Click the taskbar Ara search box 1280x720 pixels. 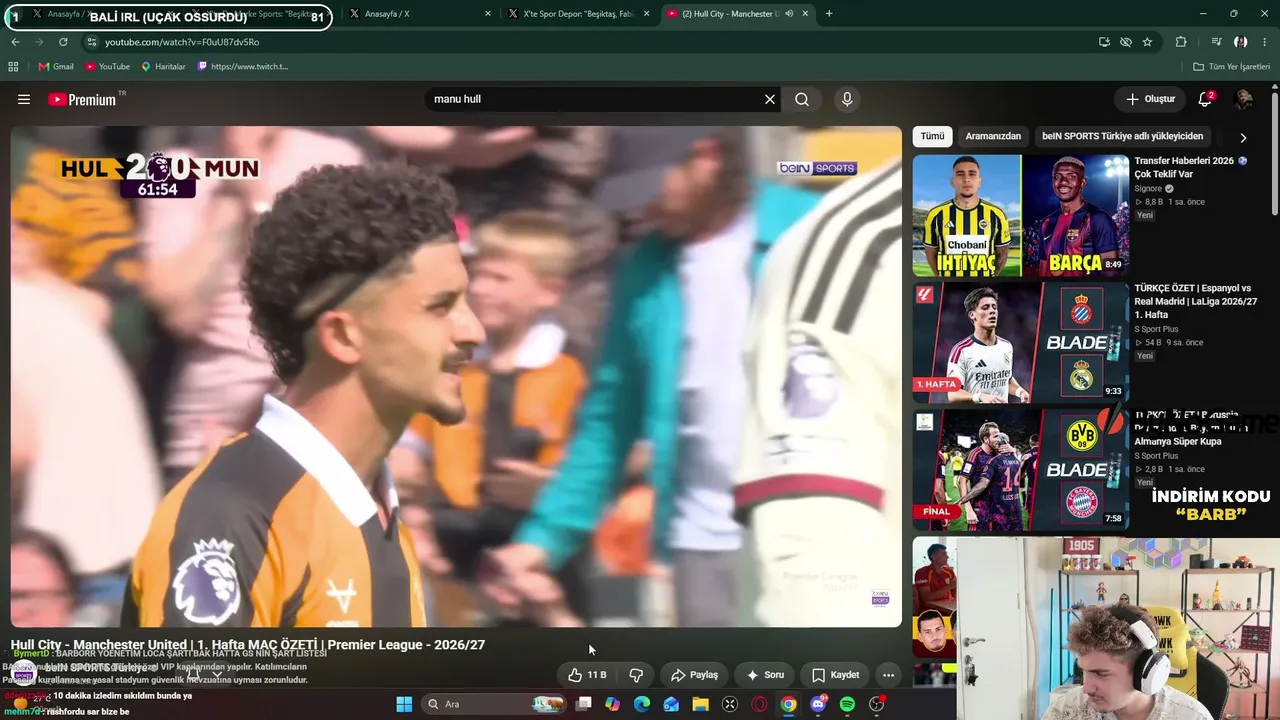pyautogui.click(x=493, y=704)
